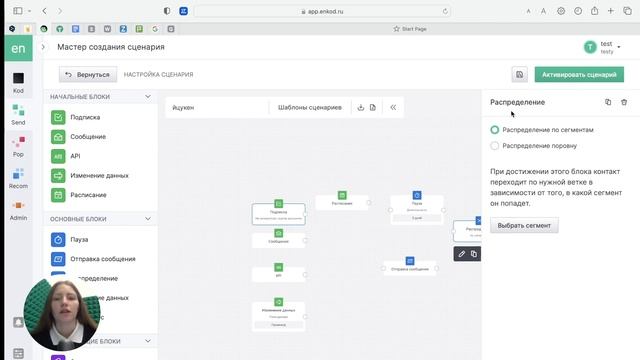Viewport: 640px width, 360px height.
Task: Click the Выбрать сегмент button
Action: point(524,225)
